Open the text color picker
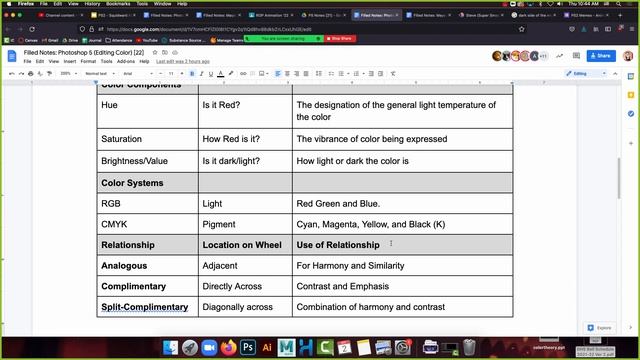640x360 pixels. tap(221, 73)
